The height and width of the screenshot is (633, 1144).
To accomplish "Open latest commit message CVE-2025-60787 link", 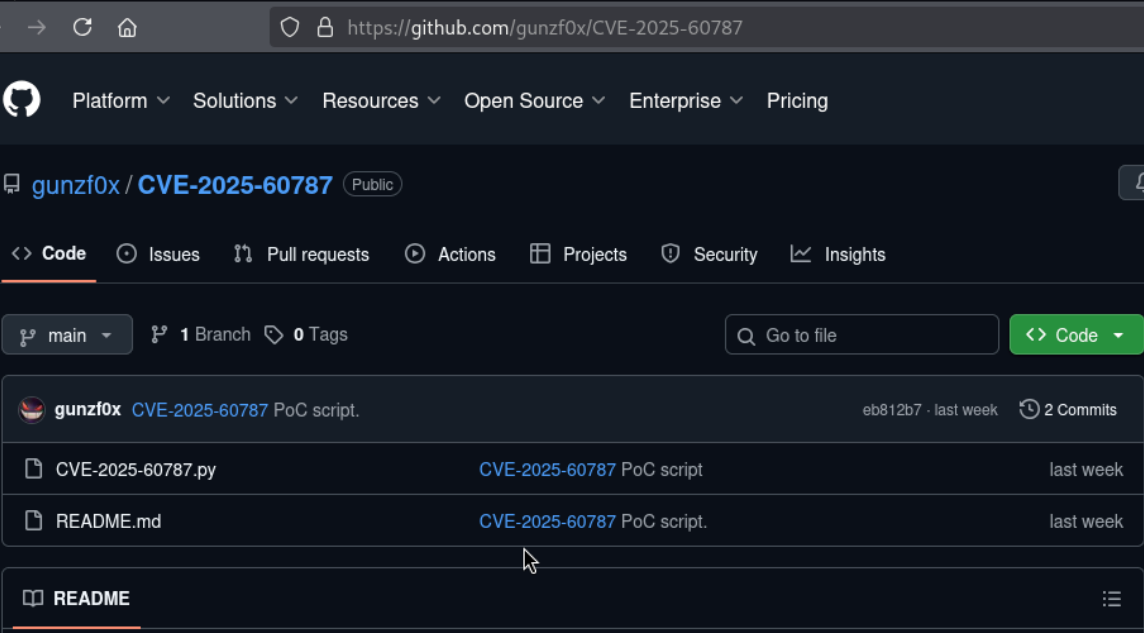I will 200,410.
